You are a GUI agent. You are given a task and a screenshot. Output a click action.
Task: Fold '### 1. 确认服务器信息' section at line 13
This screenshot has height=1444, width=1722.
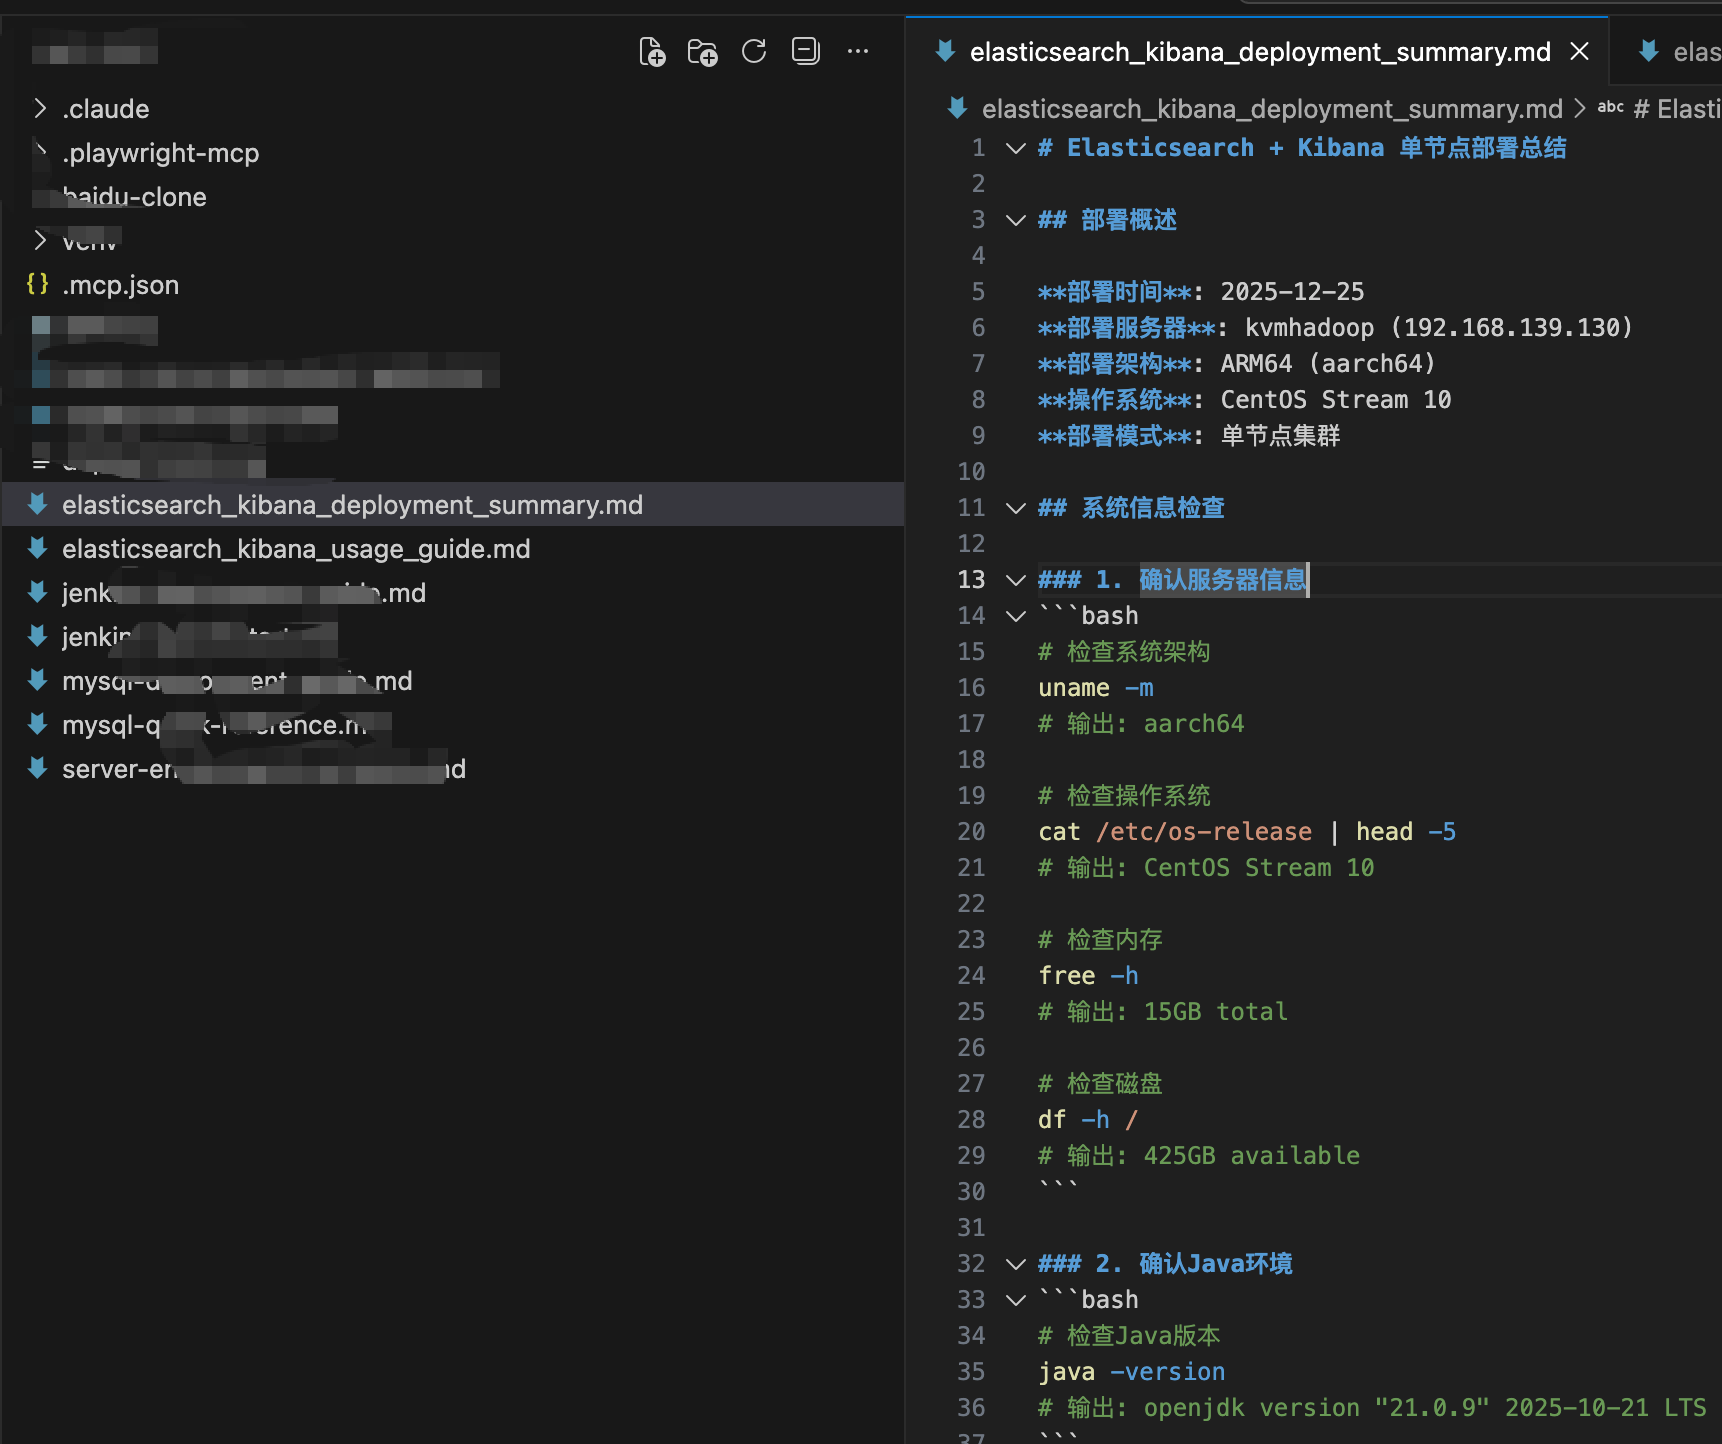[1016, 580]
